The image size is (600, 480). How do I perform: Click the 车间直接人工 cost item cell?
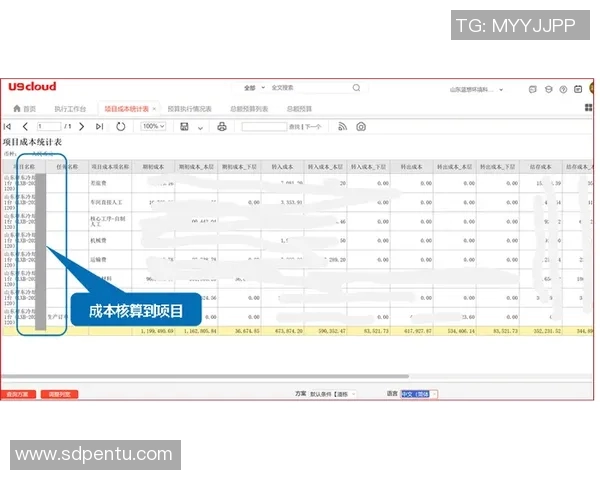[x=110, y=202]
